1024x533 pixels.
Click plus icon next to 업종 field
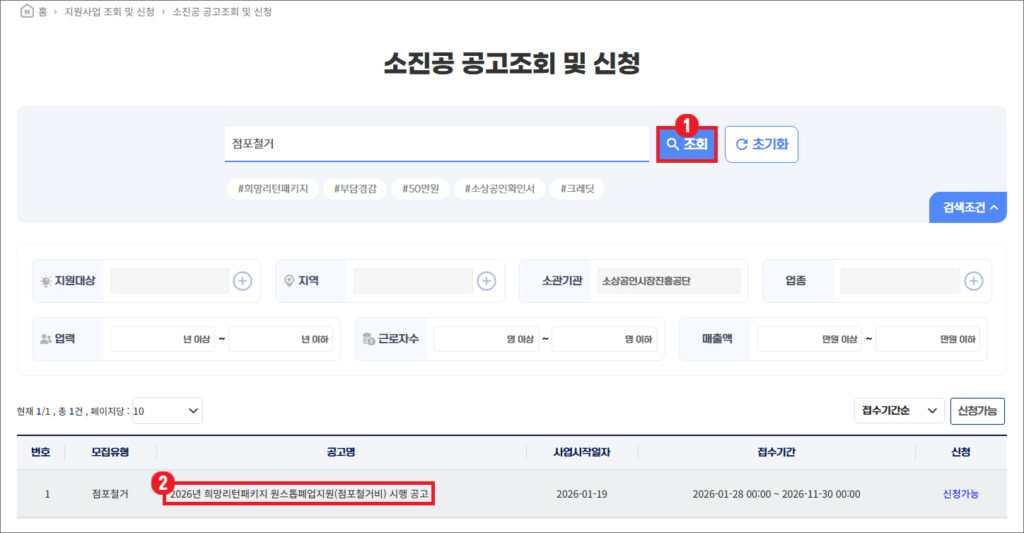973,281
